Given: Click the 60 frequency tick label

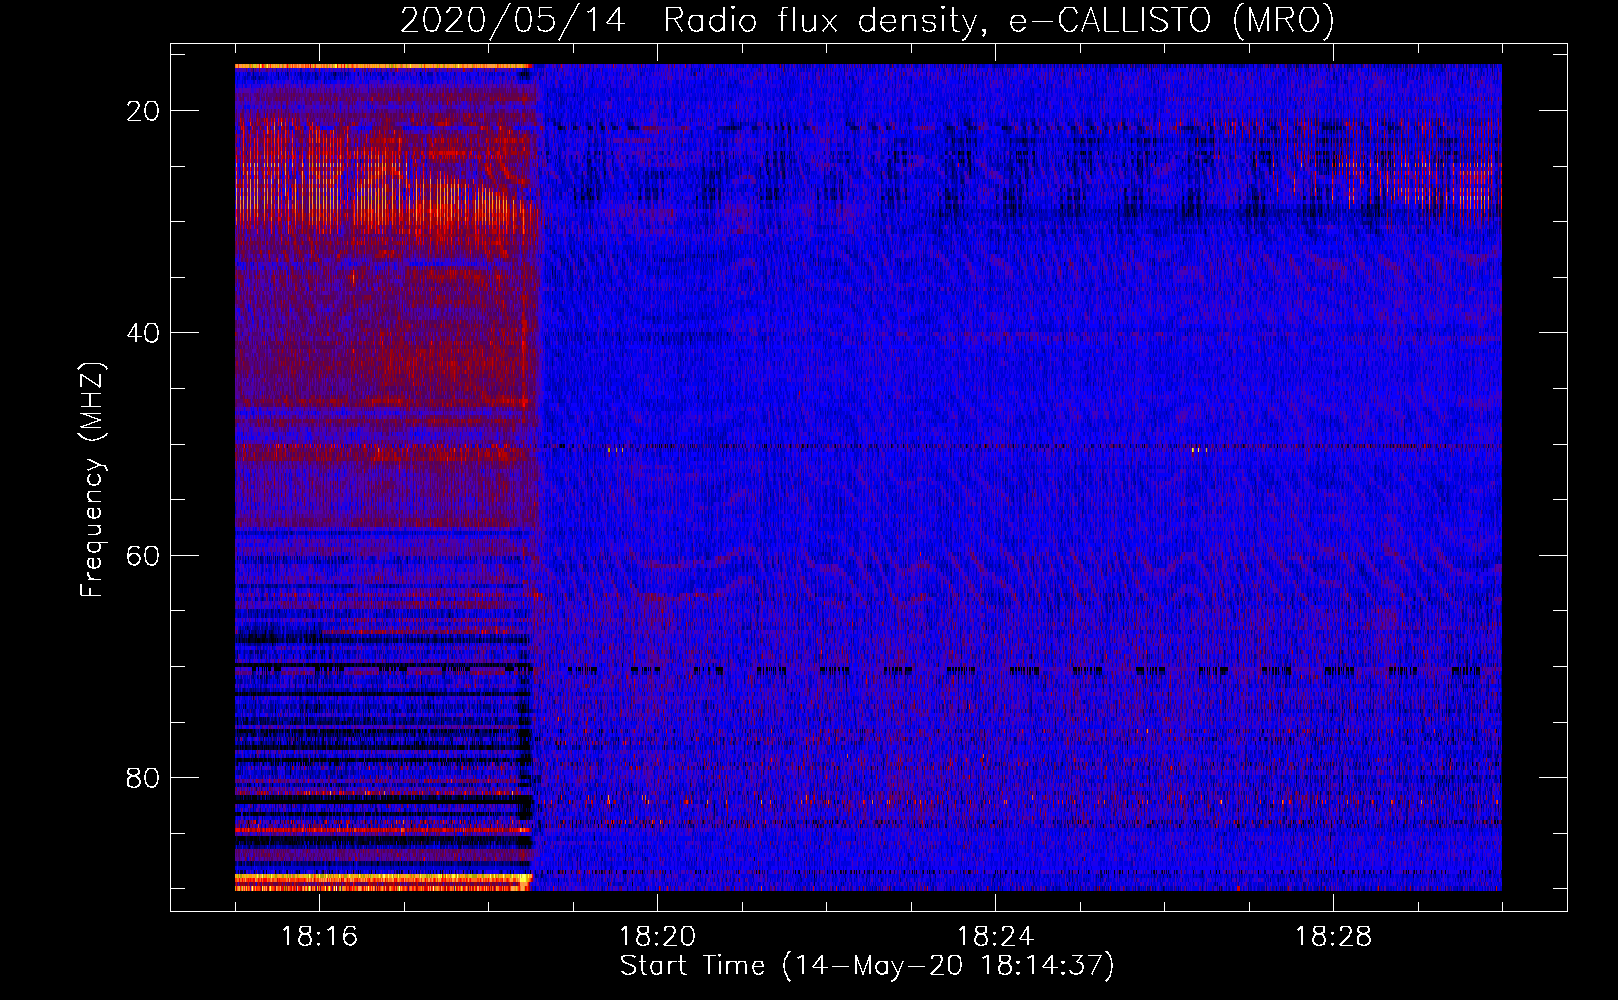Looking at the screenshot, I should point(143,555).
